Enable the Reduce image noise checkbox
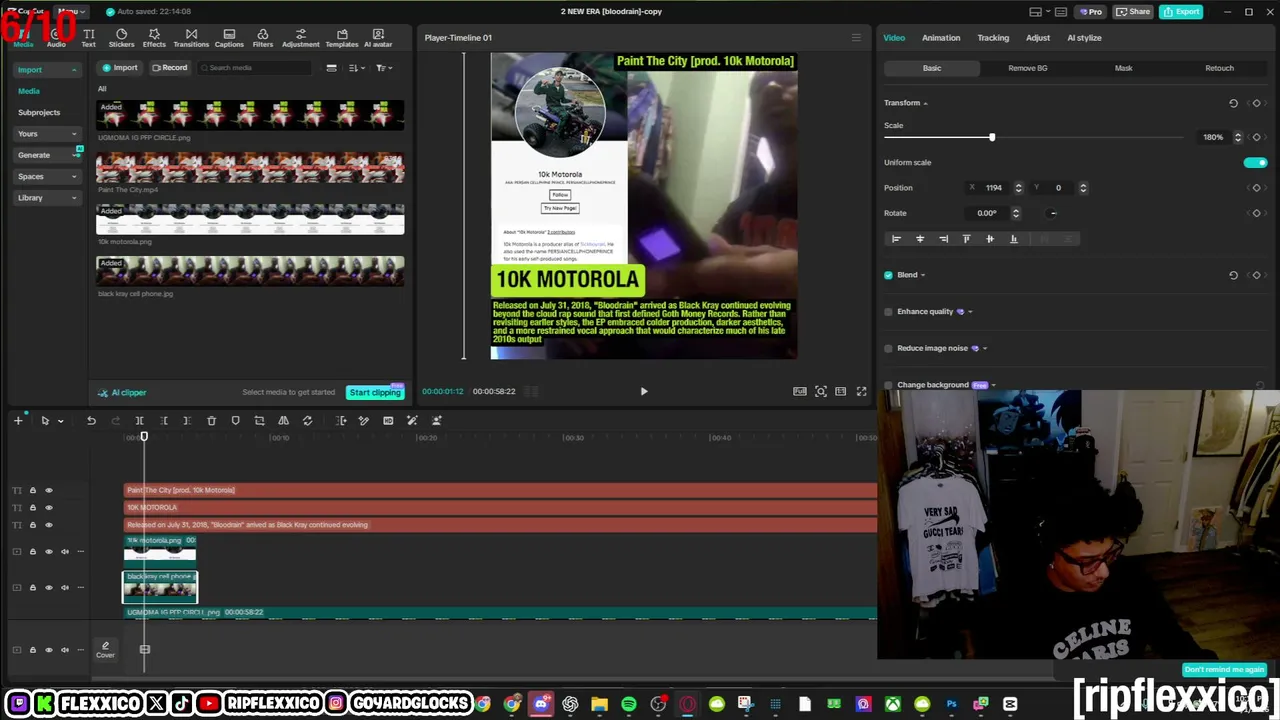The height and width of the screenshot is (720, 1280). point(888,348)
